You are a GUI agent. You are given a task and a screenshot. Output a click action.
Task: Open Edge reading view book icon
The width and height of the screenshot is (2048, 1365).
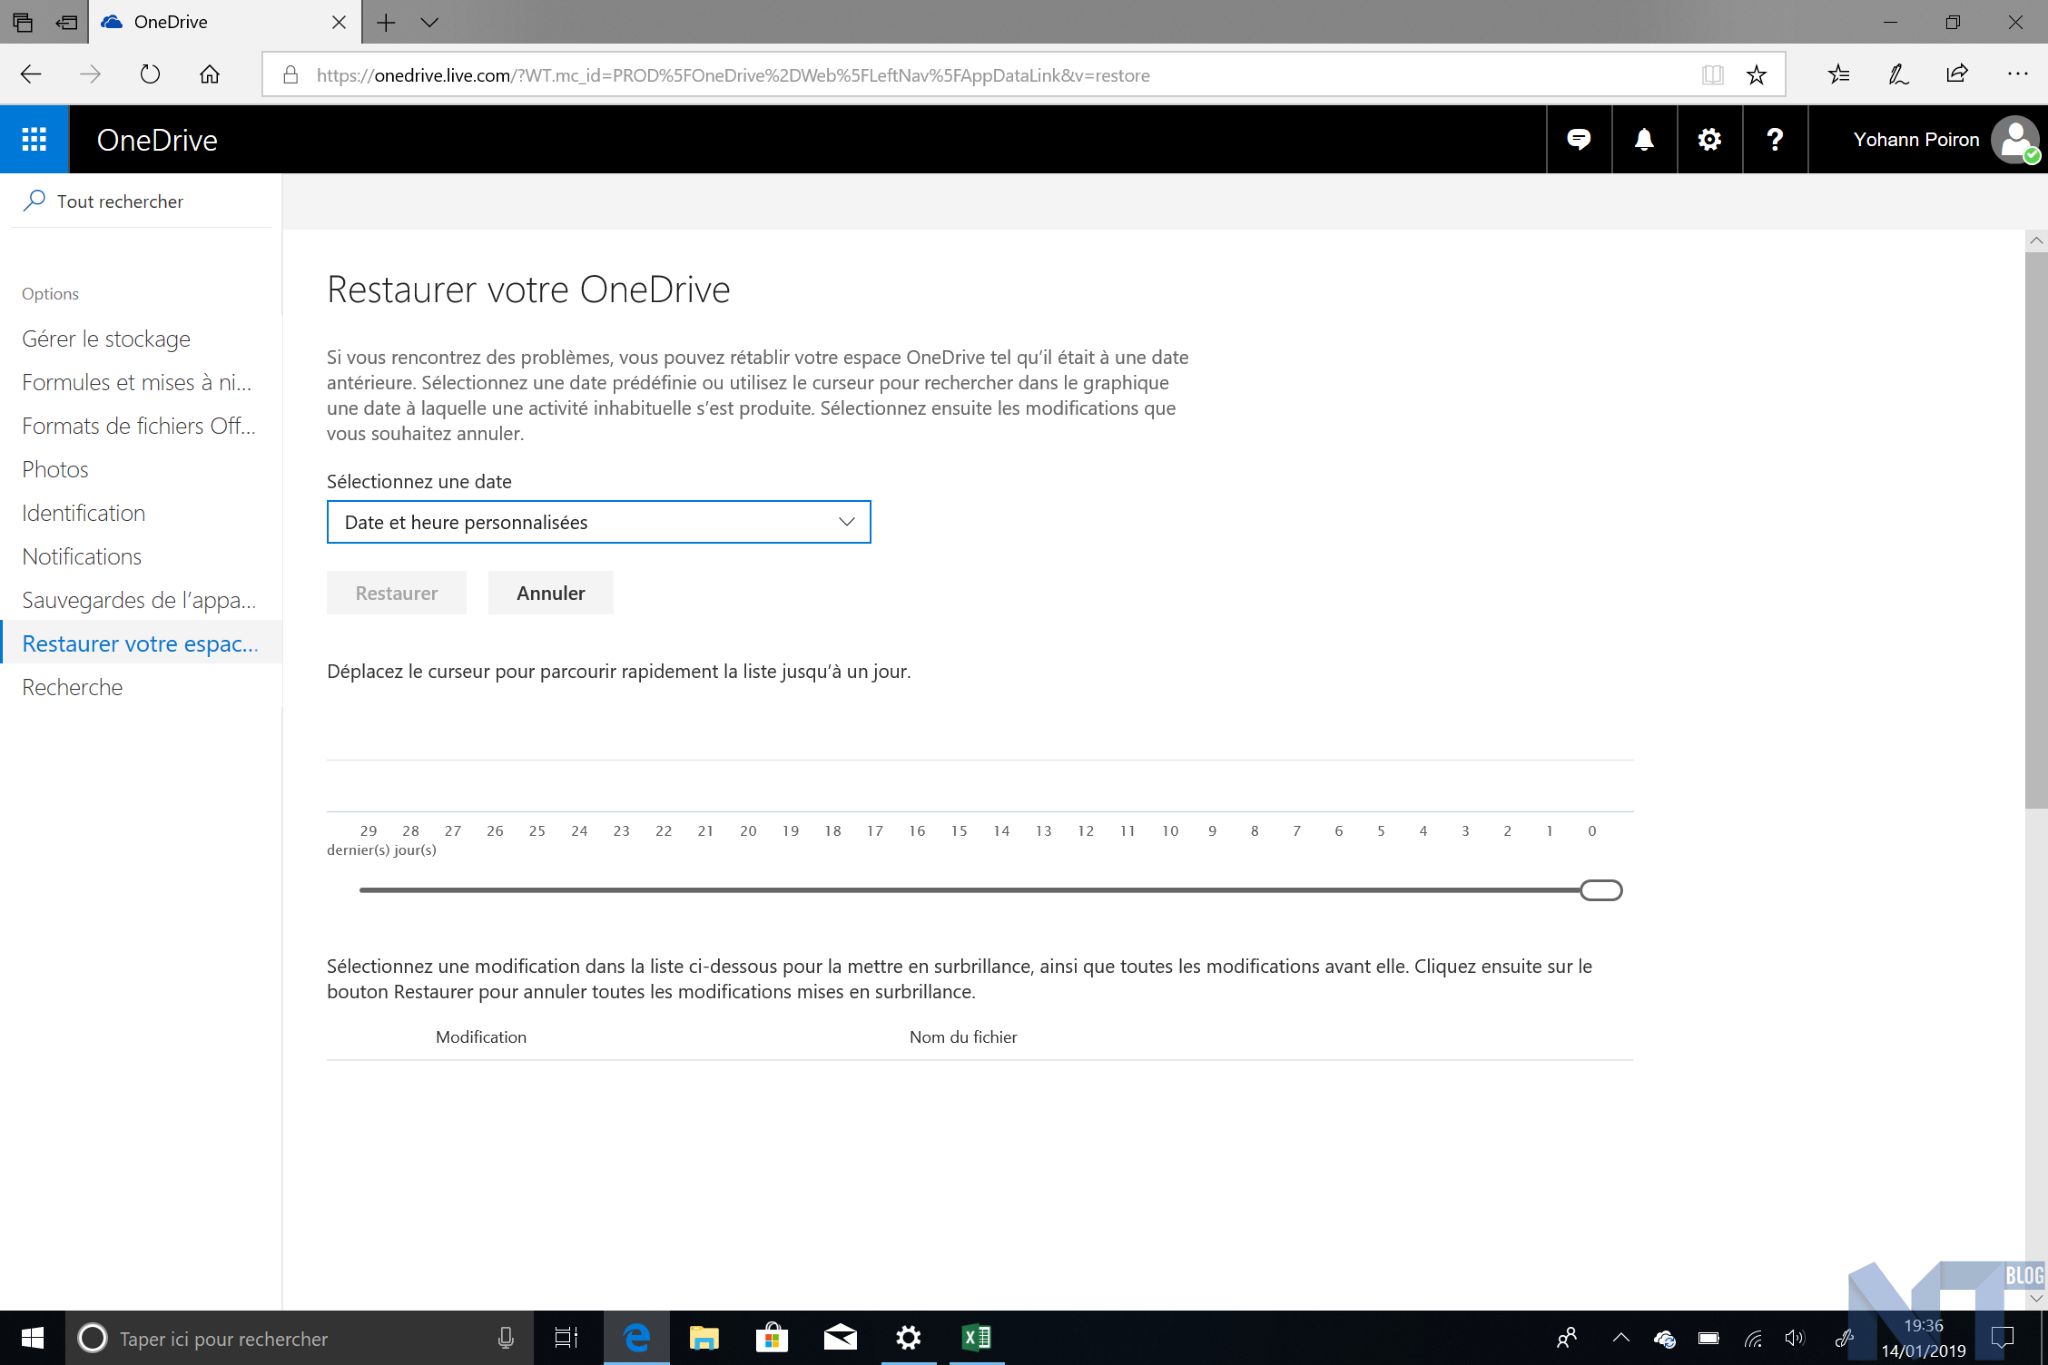[1712, 75]
